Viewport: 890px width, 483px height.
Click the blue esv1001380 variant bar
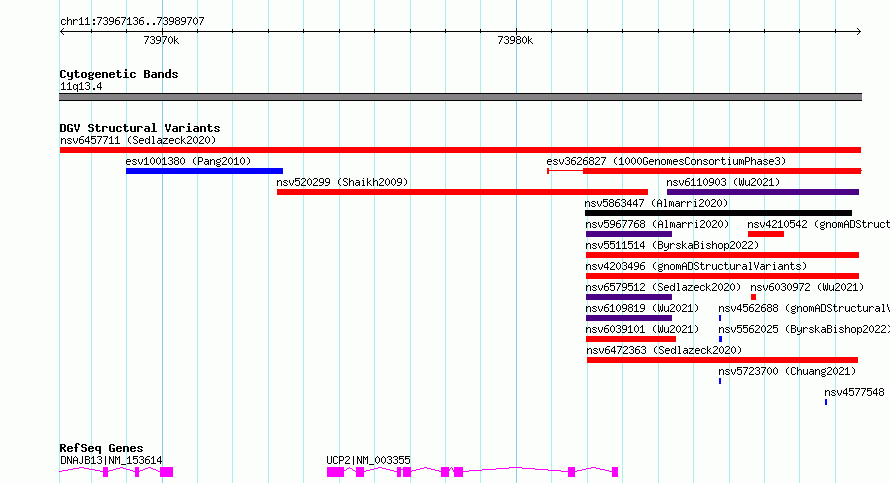[204, 171]
